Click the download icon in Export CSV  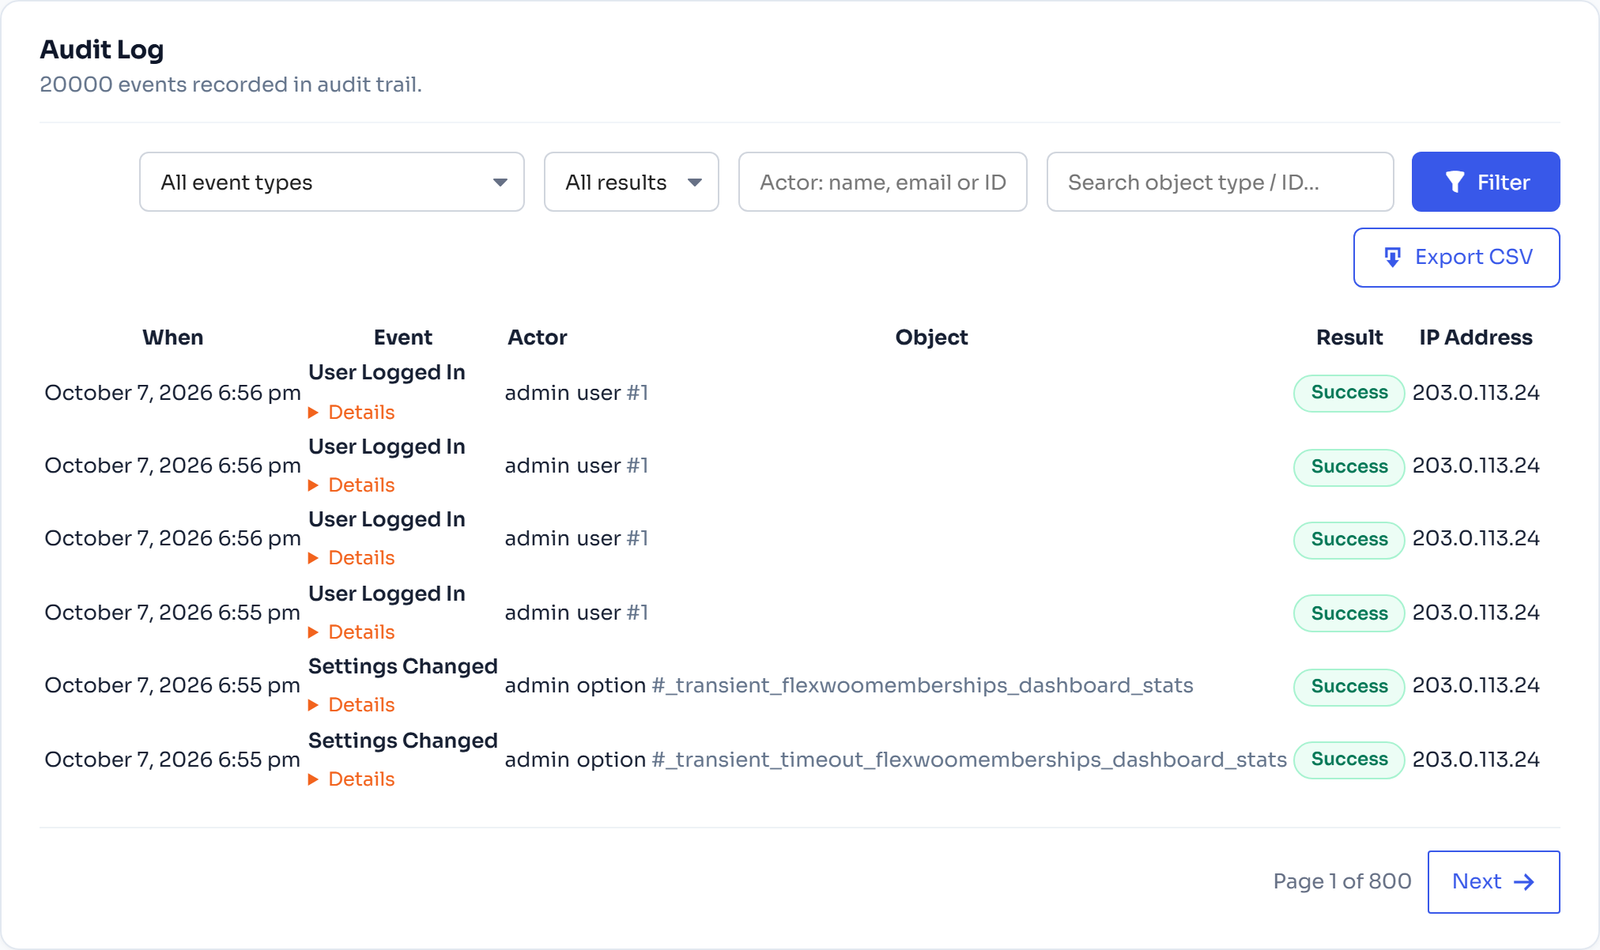click(x=1392, y=257)
